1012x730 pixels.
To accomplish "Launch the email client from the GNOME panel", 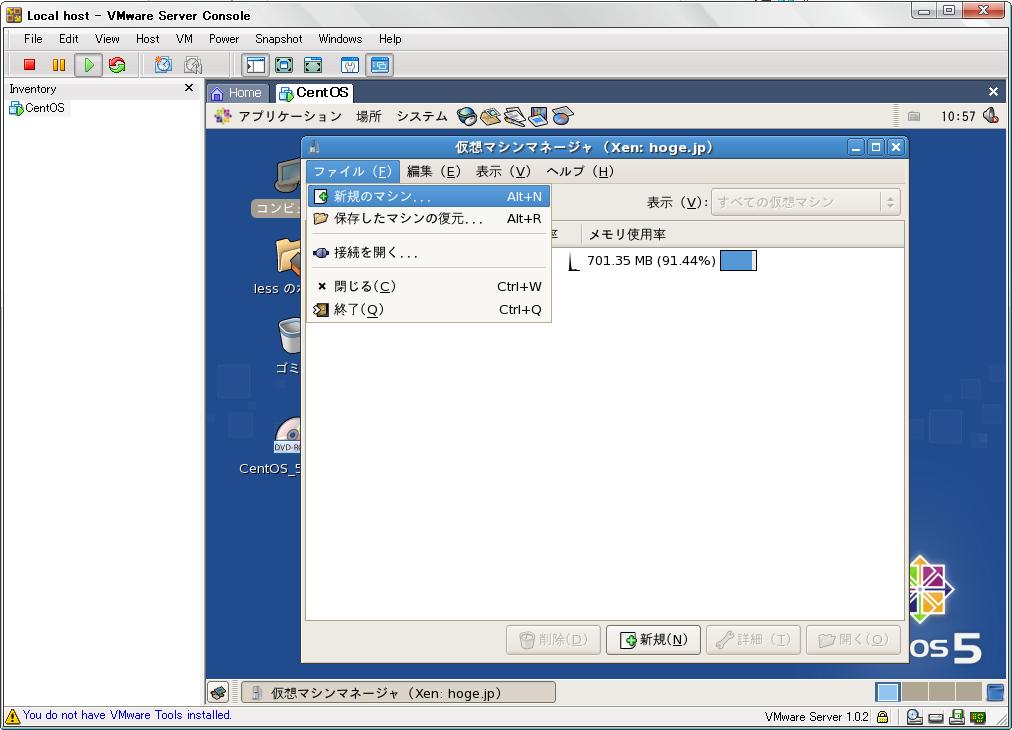I will click(x=491, y=116).
